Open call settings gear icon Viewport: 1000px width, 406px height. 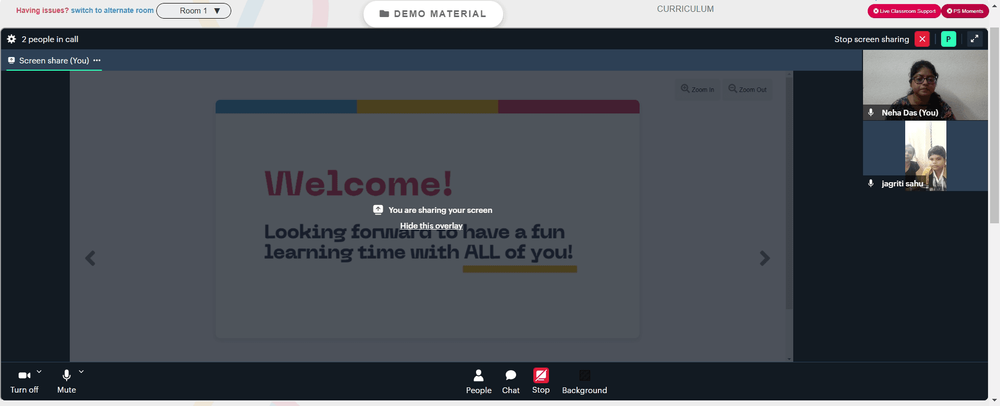click(x=11, y=39)
